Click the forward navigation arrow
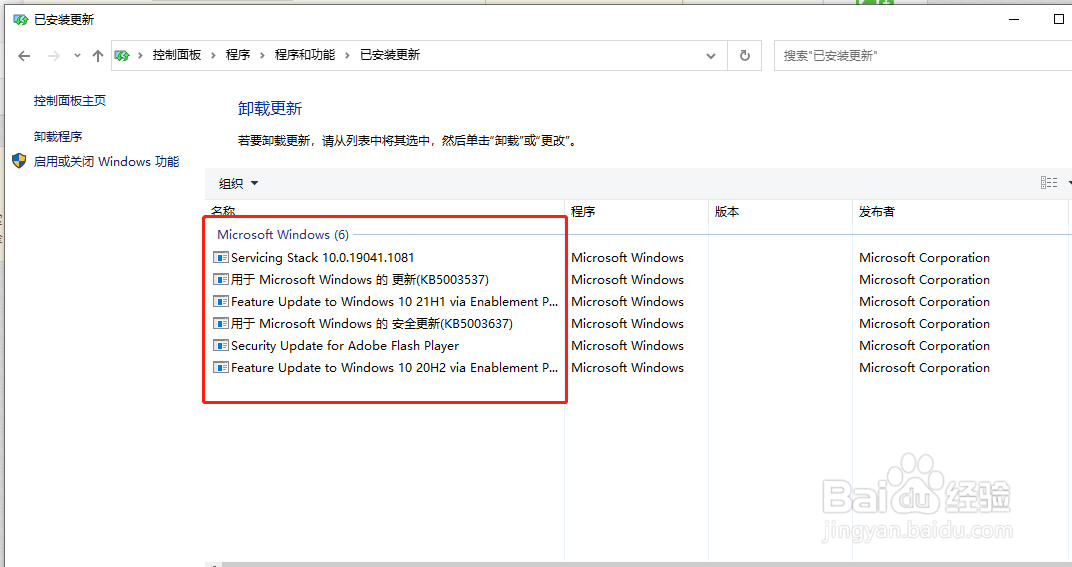This screenshot has height=567, width=1072. pyautogui.click(x=53, y=56)
